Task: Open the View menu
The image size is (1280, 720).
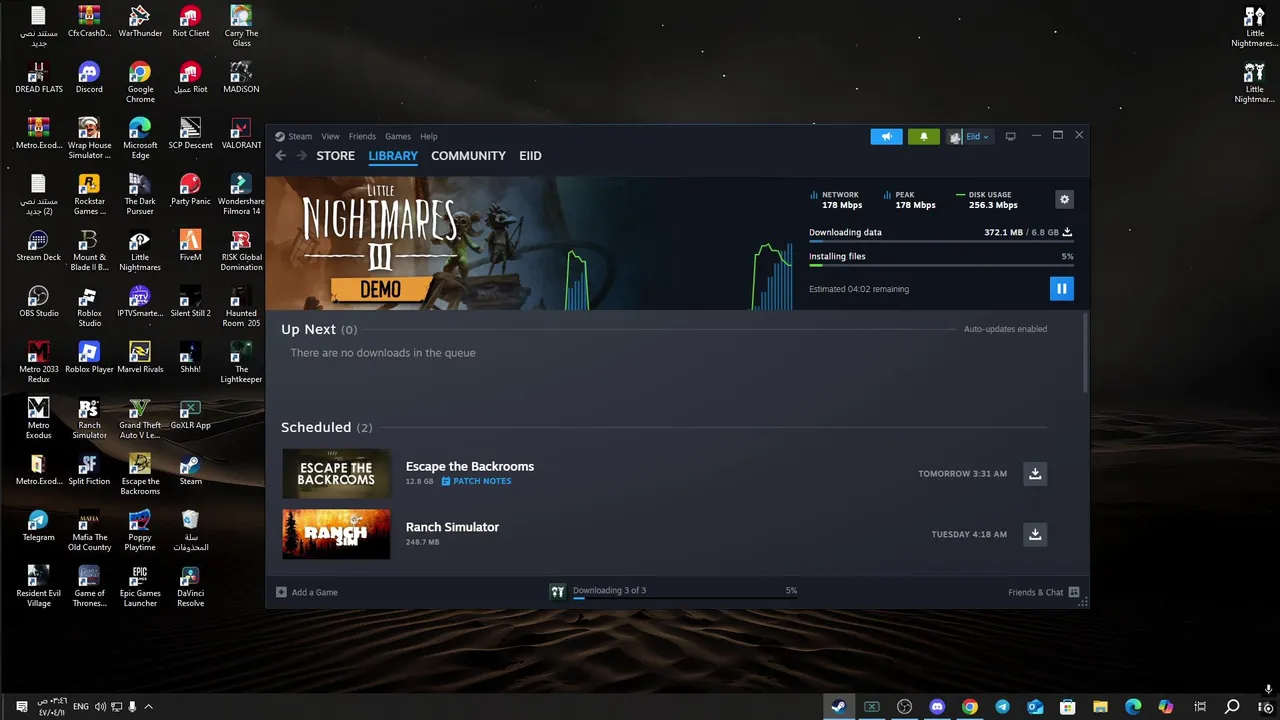Action: click(330, 136)
